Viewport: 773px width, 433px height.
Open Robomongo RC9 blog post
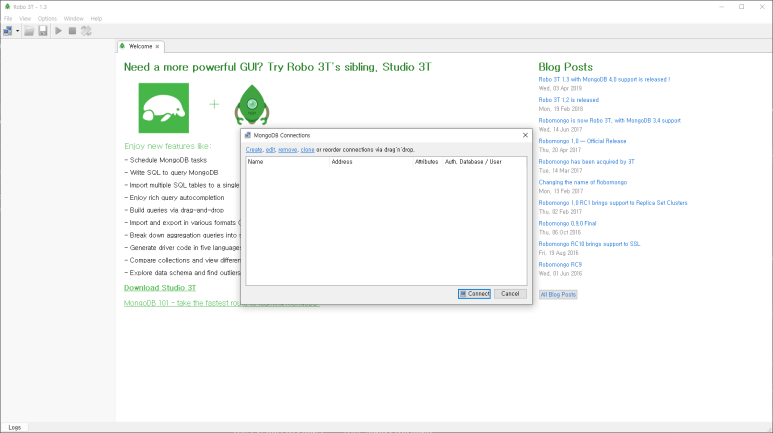point(560,265)
